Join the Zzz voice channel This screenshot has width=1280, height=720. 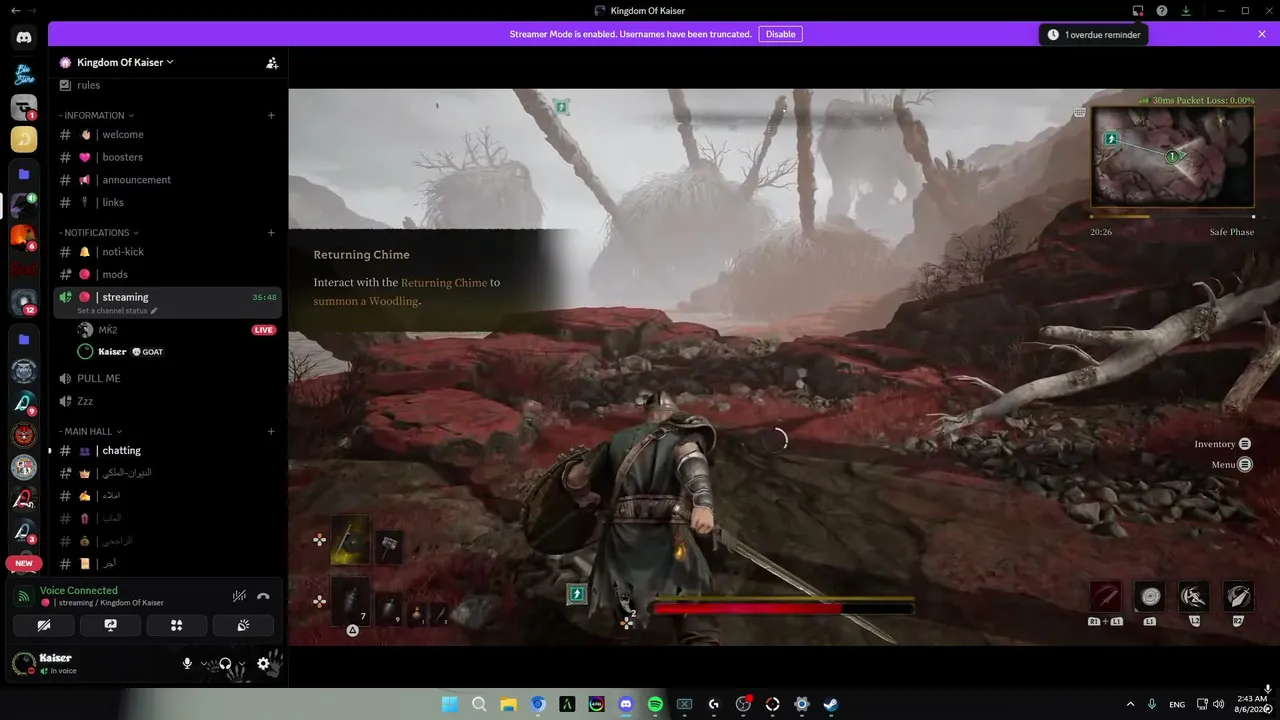click(167, 401)
